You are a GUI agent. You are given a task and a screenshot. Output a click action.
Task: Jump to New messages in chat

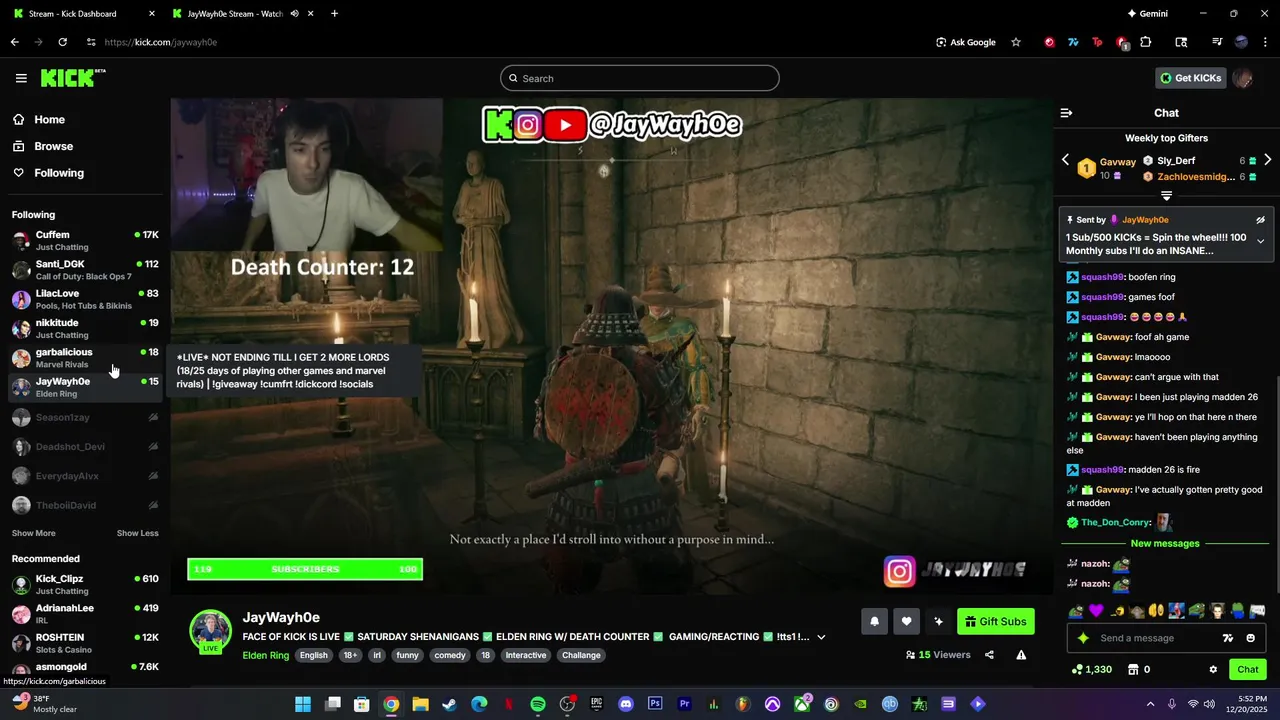(1165, 543)
